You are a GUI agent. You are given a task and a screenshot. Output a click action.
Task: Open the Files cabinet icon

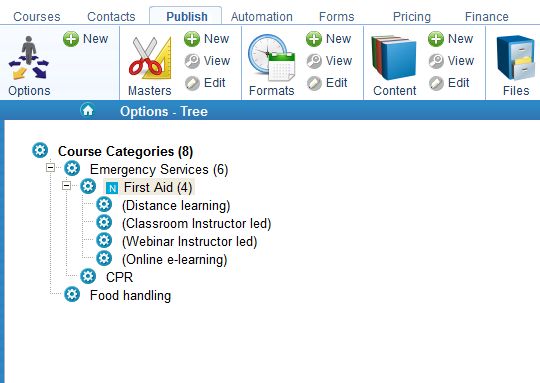[516, 58]
